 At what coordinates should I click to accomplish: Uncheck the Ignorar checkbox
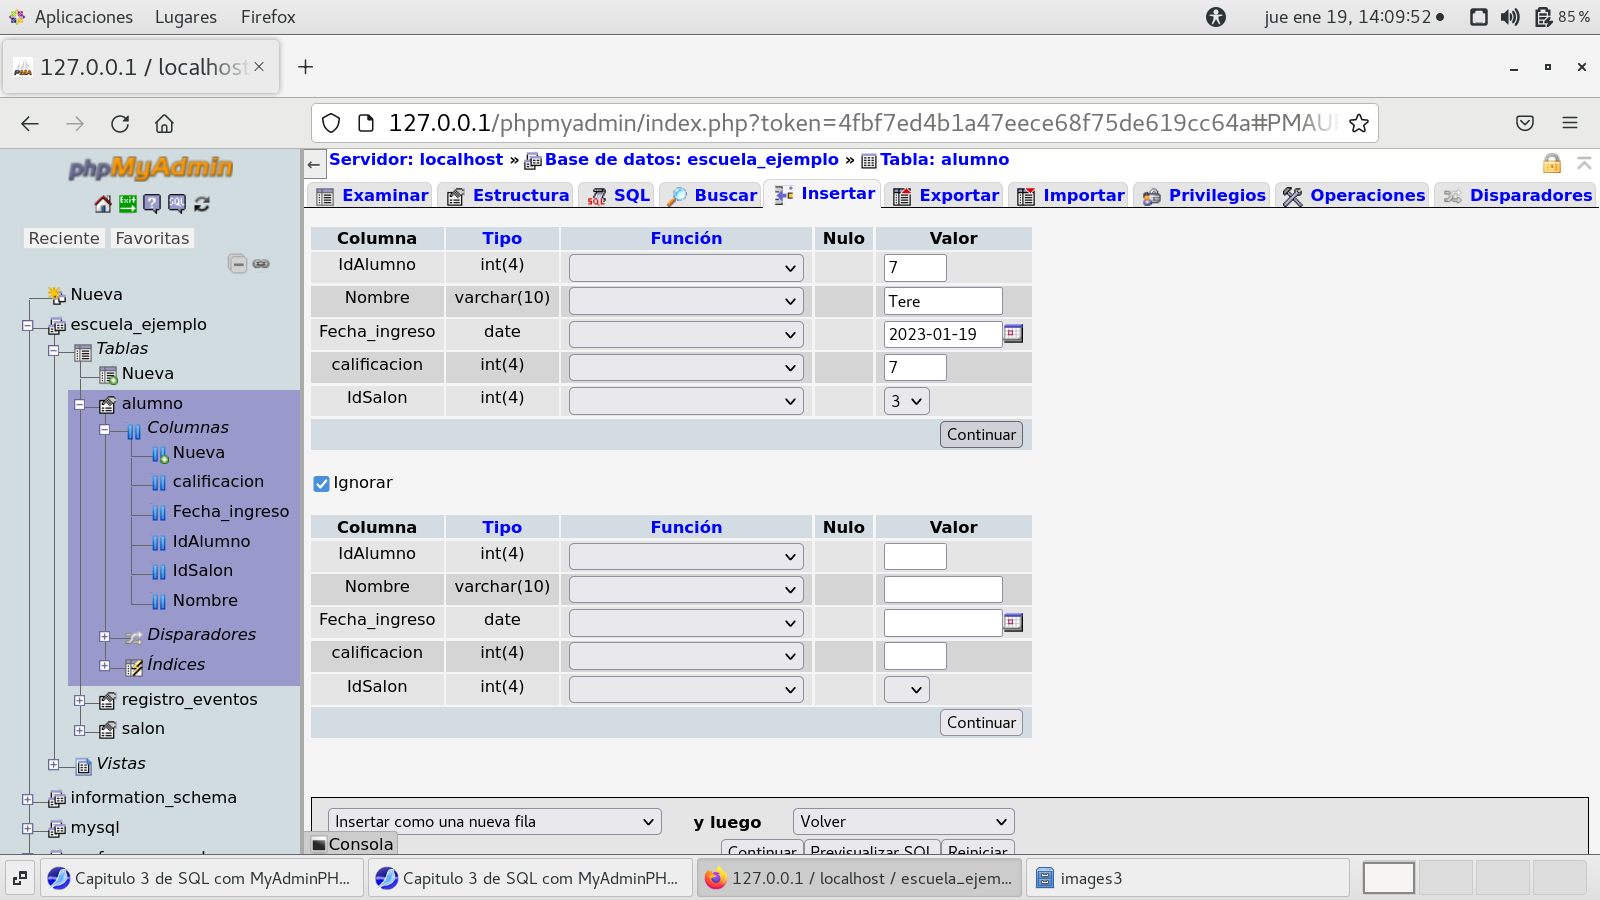coord(321,483)
